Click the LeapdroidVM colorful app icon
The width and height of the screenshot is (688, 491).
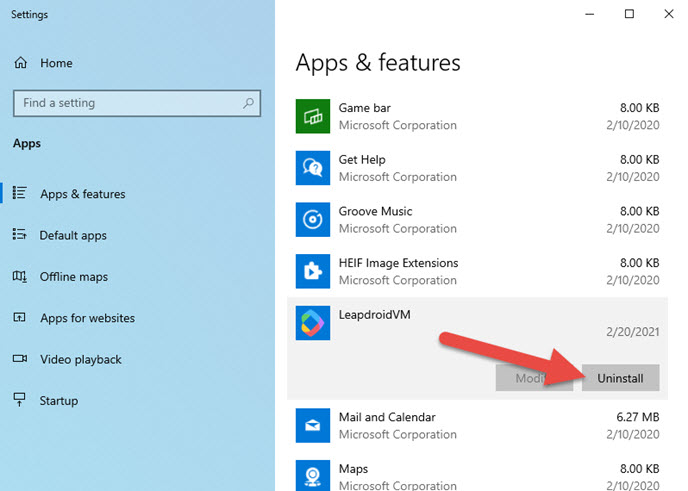pos(313,323)
